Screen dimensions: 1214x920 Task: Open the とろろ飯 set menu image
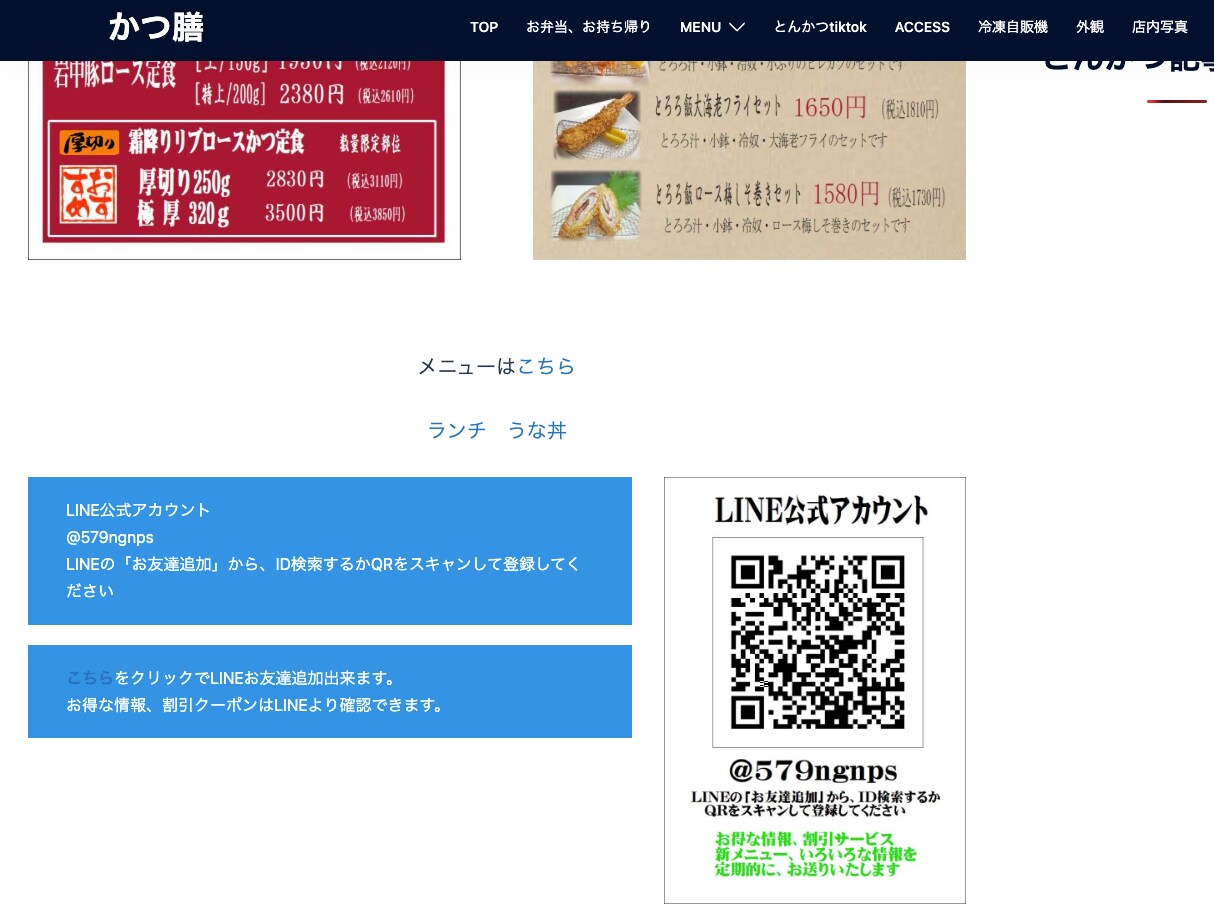coord(749,160)
